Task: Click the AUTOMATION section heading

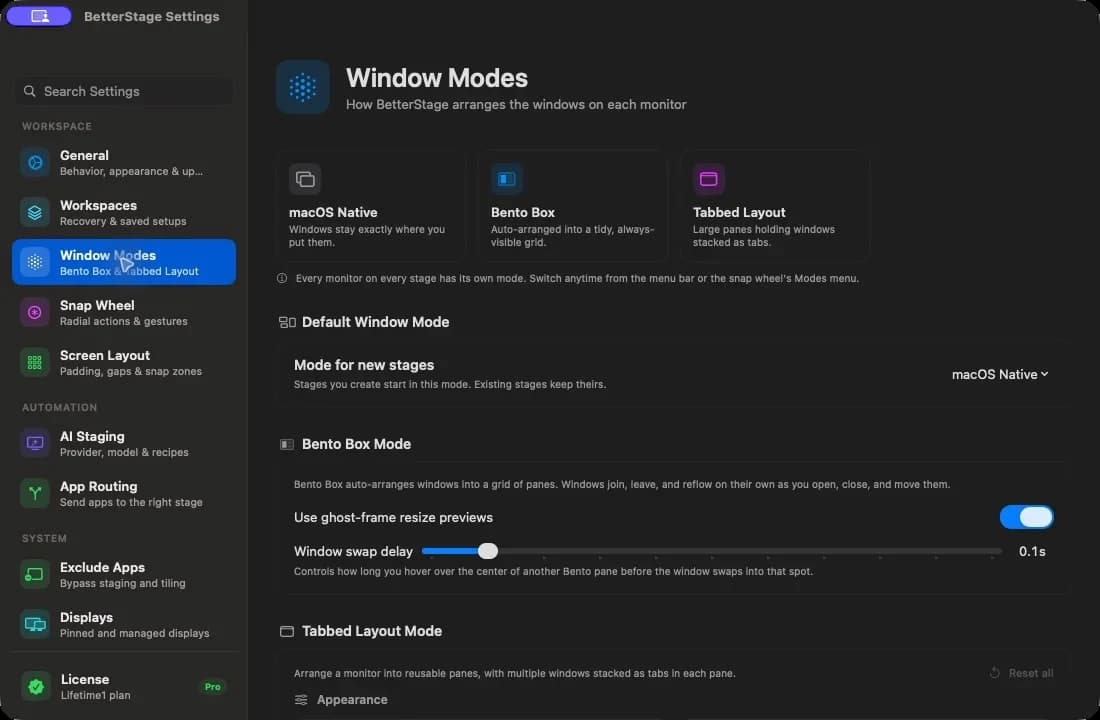Action: coord(60,407)
